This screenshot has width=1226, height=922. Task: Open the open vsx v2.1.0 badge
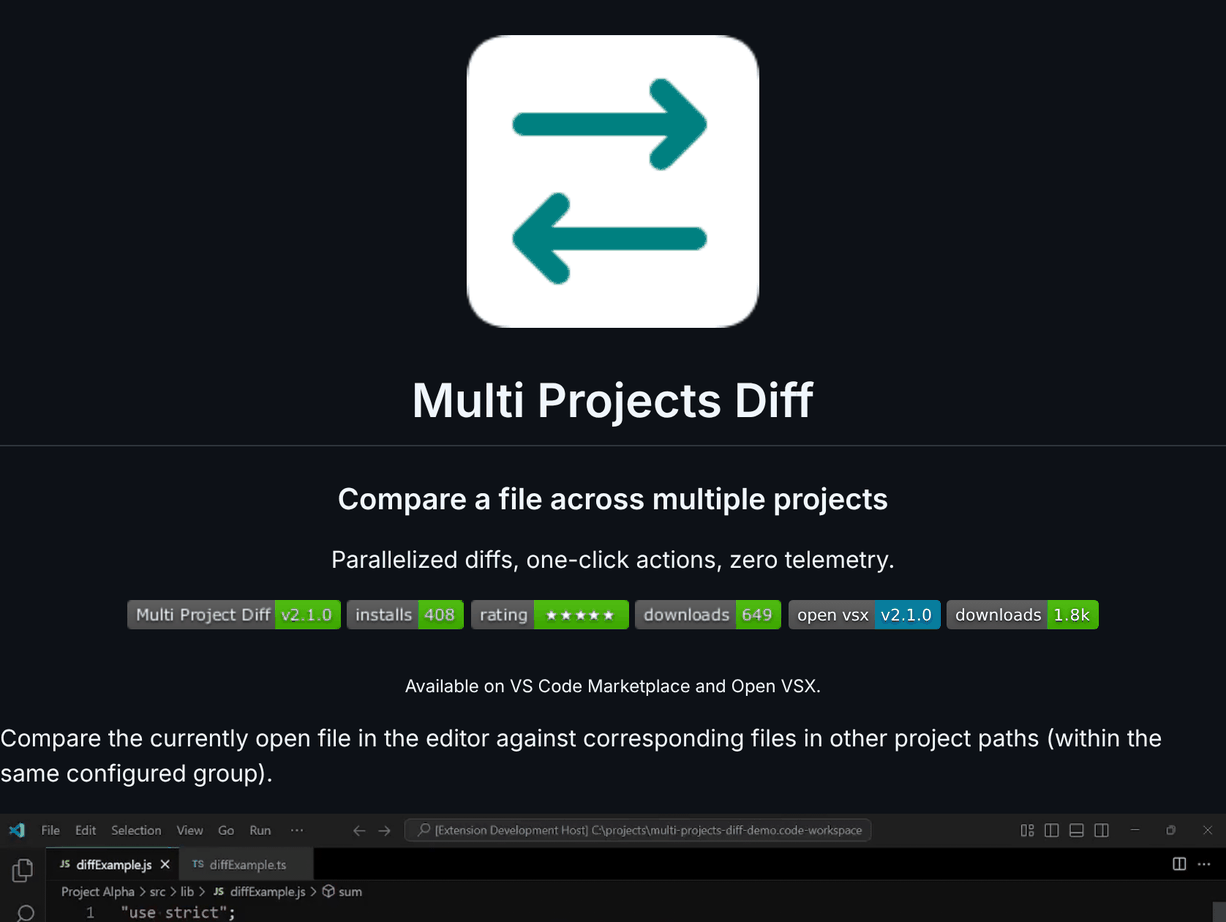[864, 615]
